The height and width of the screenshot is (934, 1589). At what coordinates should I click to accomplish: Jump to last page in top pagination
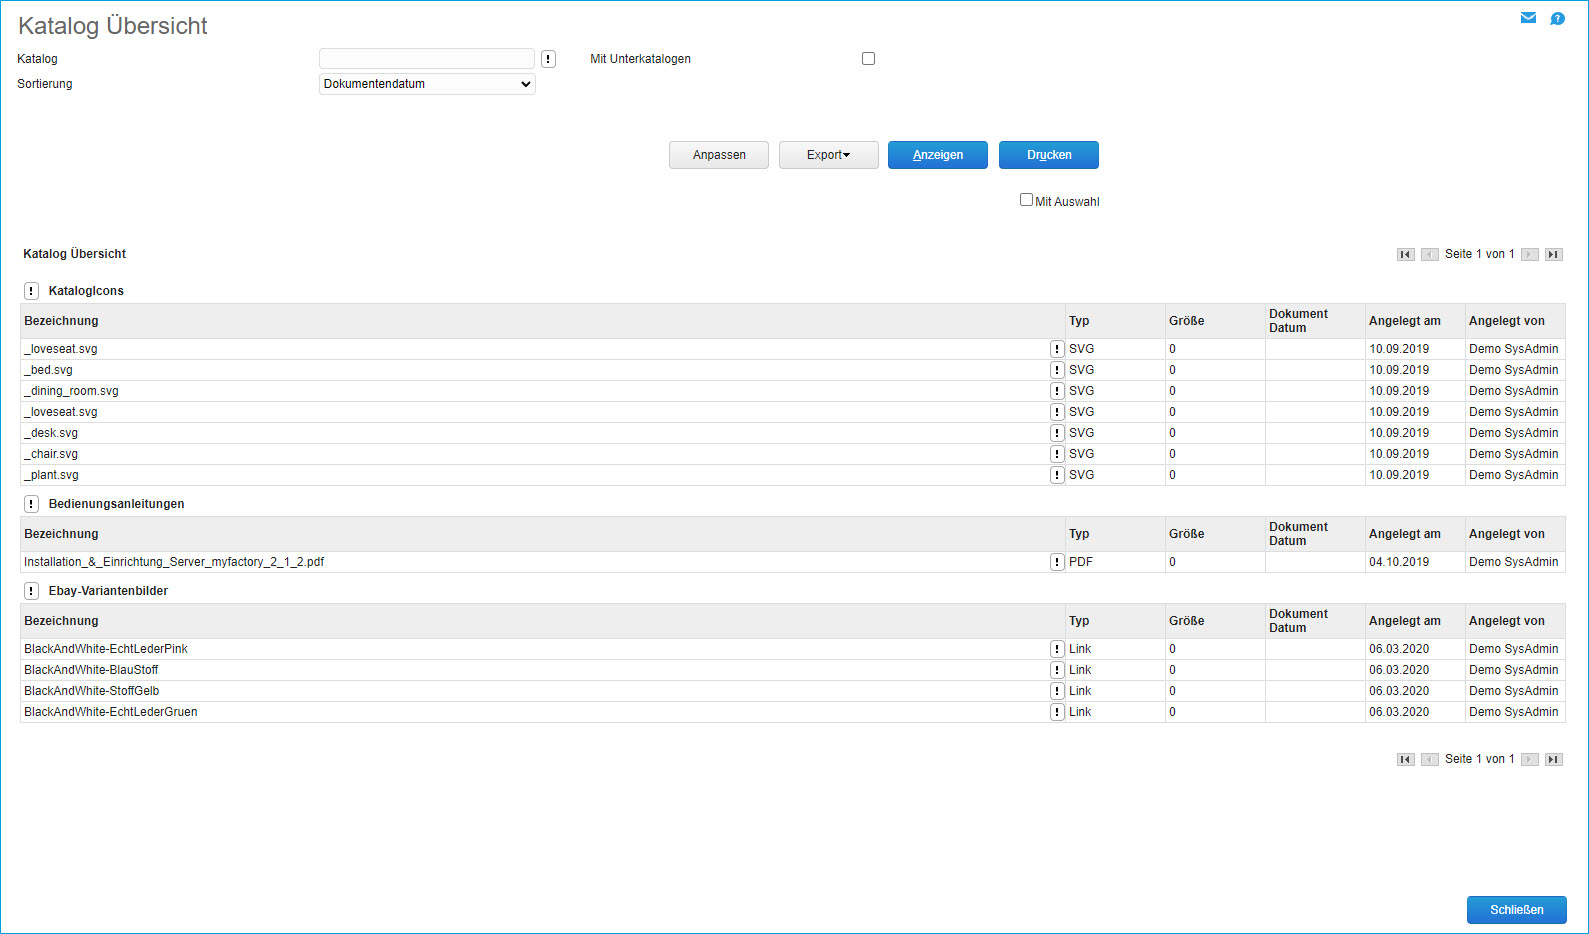(x=1553, y=254)
